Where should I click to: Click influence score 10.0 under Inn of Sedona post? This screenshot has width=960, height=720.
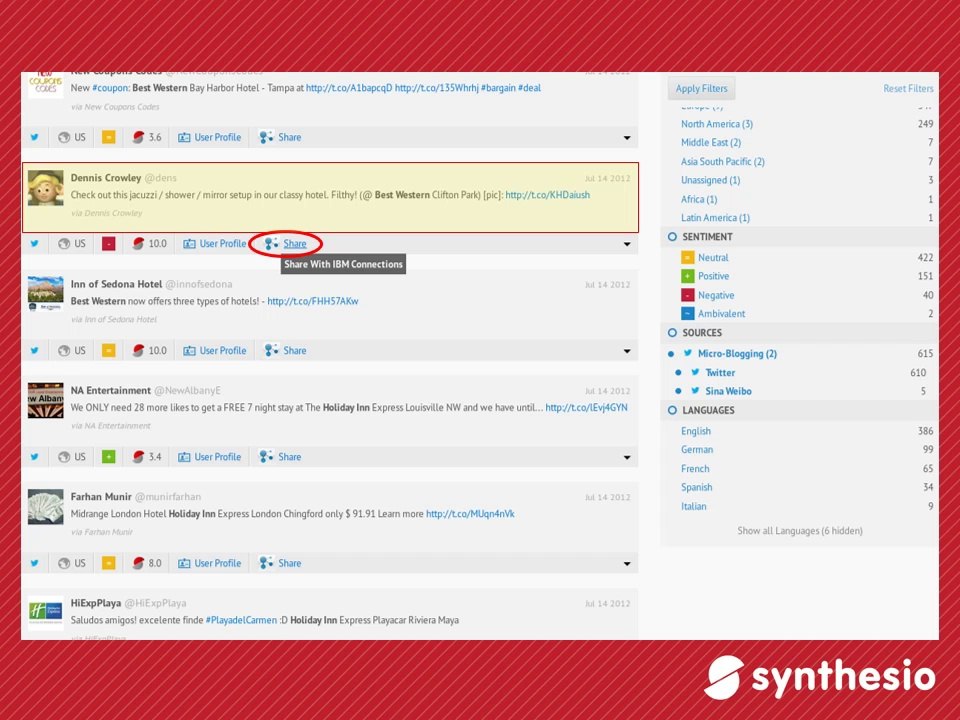click(x=149, y=350)
